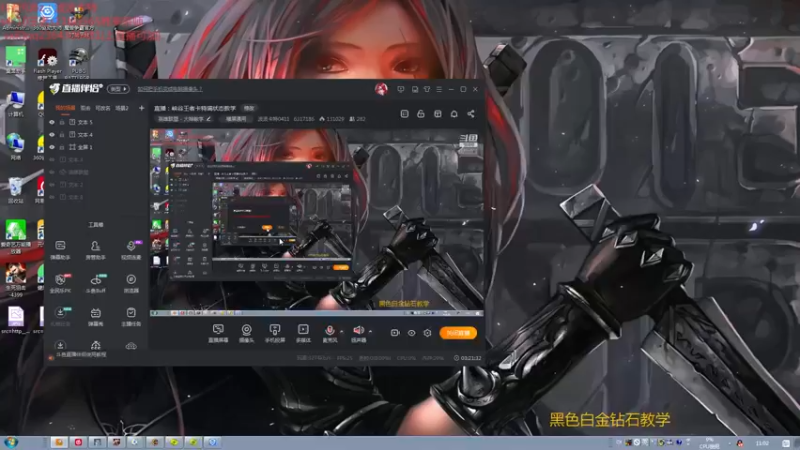Open the skin shirt icon in title bar
The height and width of the screenshot is (450, 800).
pyautogui.click(x=427, y=89)
